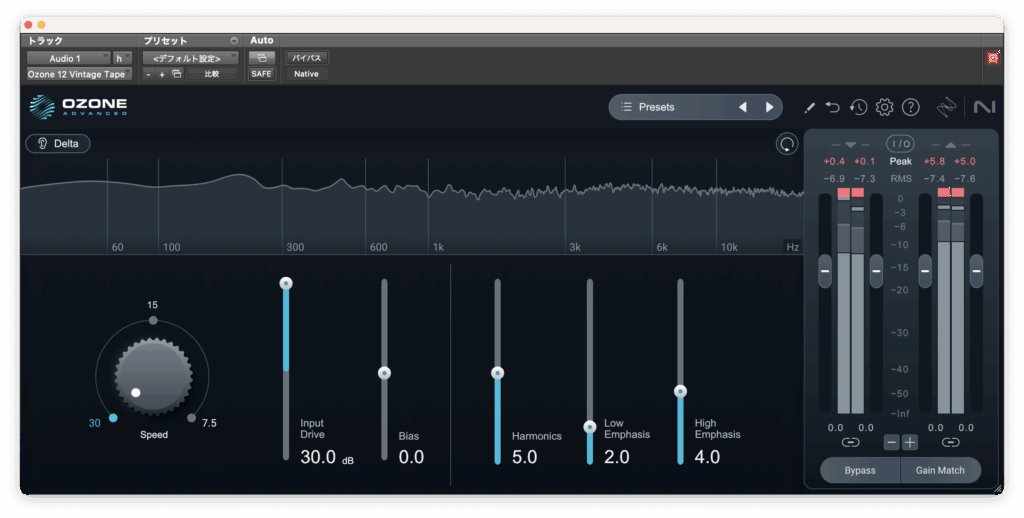1024x518 pixels.
Task: Enable Gain Match
Action: [x=938, y=470]
